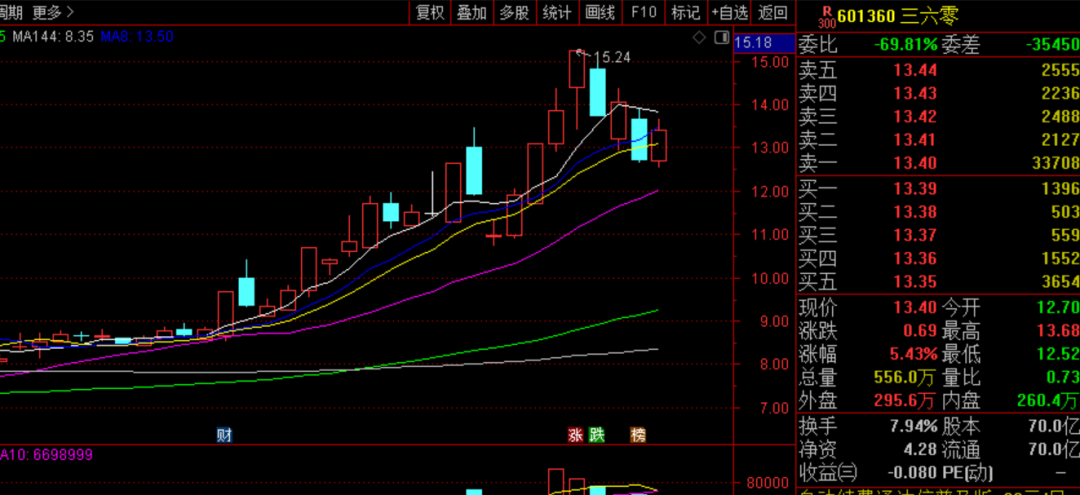1080x495 pixels.
Task: Click the red 涨 event marker
Action: (x=575, y=435)
